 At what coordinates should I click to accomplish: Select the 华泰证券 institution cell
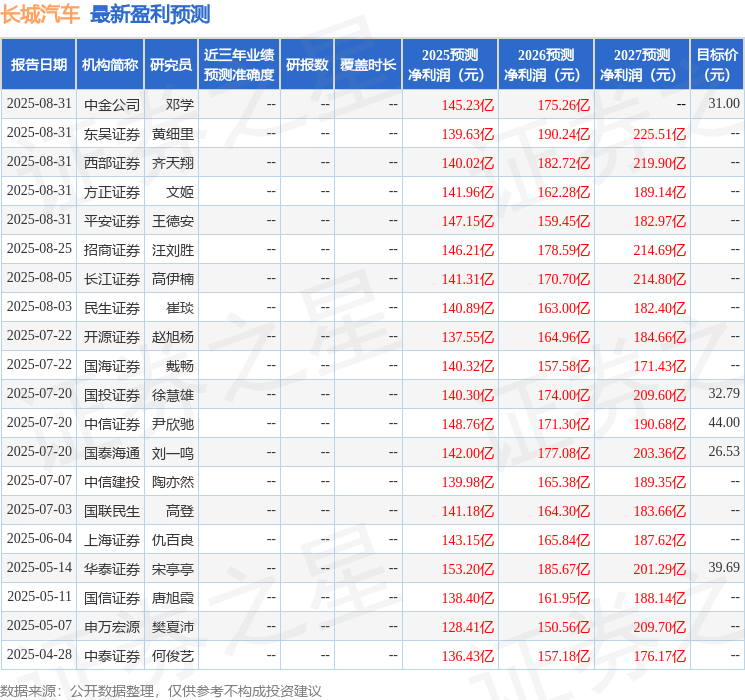(112, 569)
